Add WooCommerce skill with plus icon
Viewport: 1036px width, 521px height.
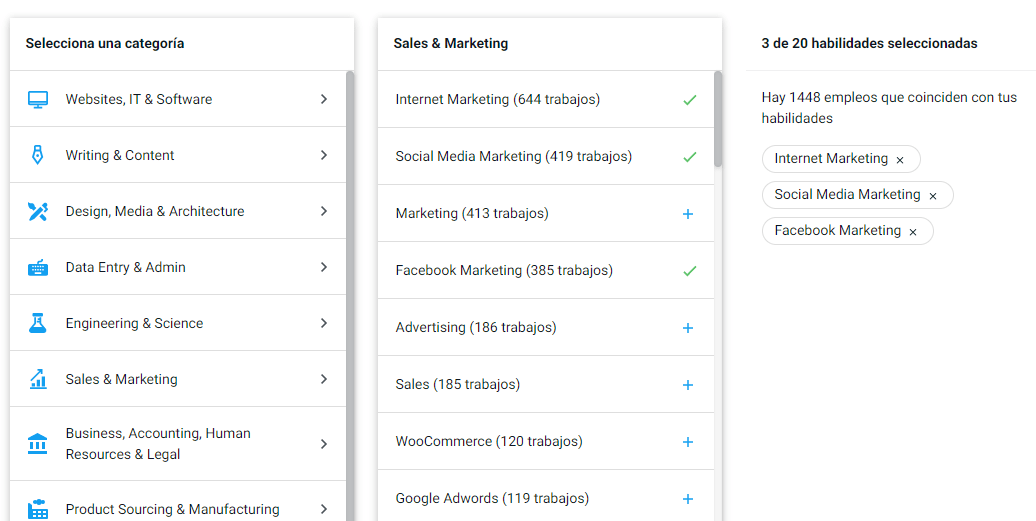click(x=688, y=442)
